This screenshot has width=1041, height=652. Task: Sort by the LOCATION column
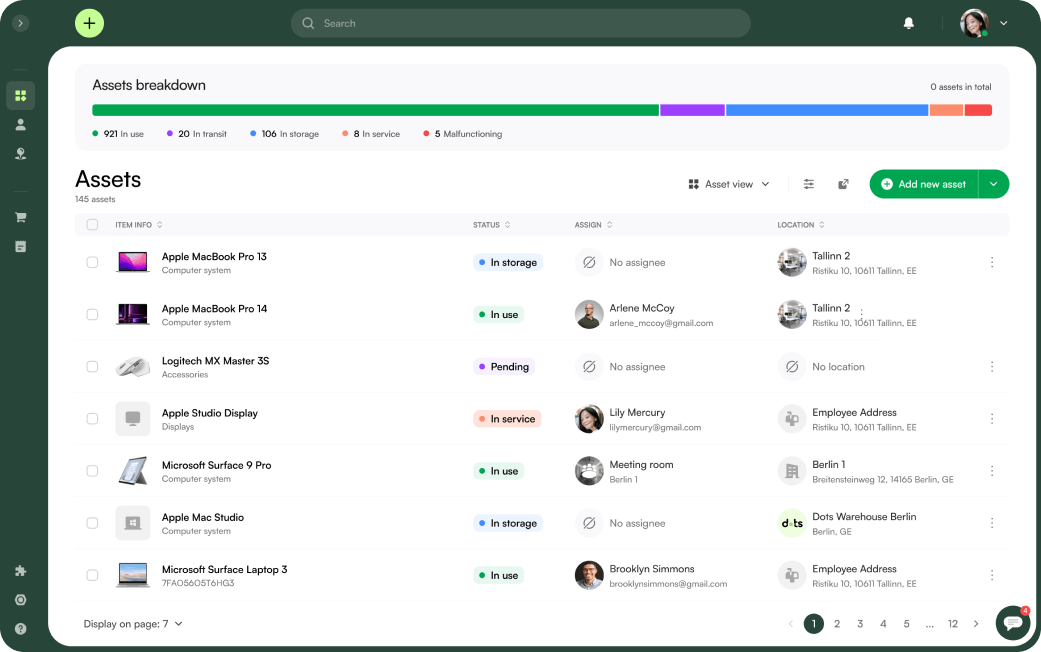click(x=801, y=224)
